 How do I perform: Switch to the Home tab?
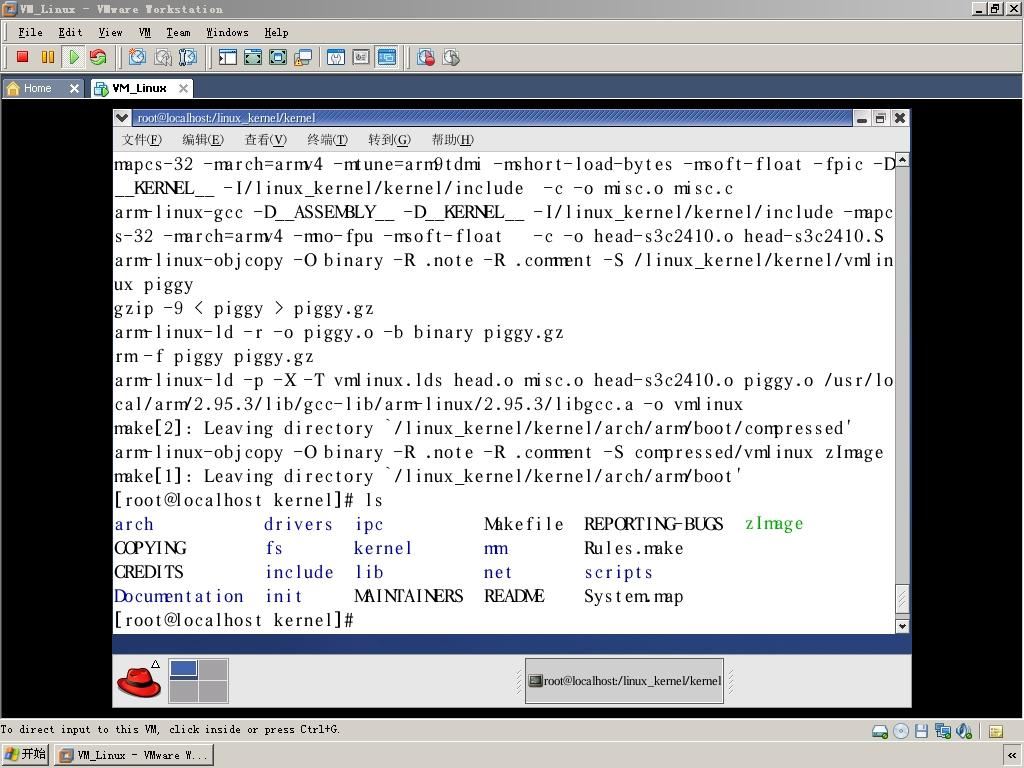coord(37,88)
